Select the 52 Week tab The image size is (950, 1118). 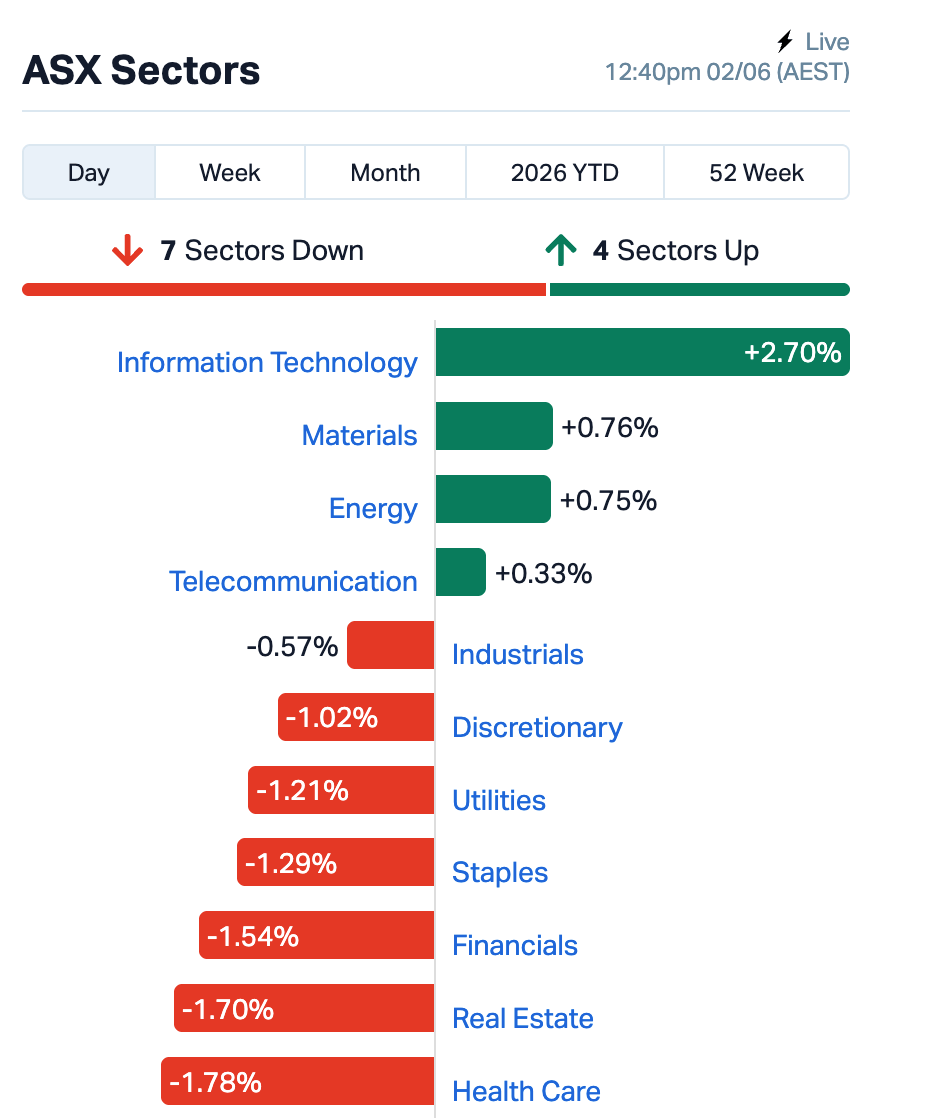(x=756, y=173)
